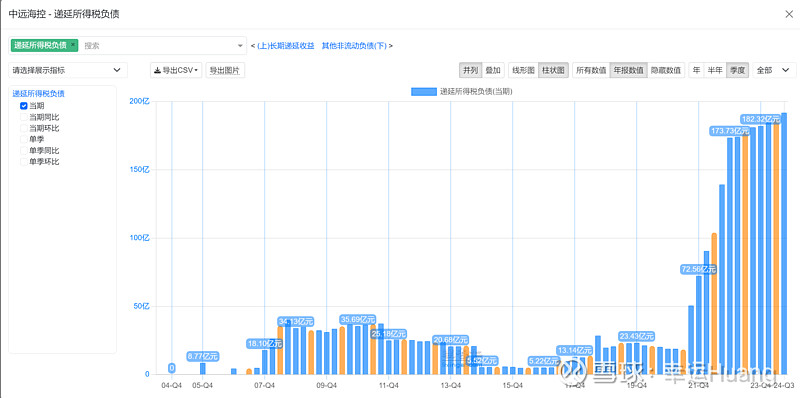Switch to 线形图 chart type
The height and width of the screenshot is (398, 800).
[x=523, y=70]
